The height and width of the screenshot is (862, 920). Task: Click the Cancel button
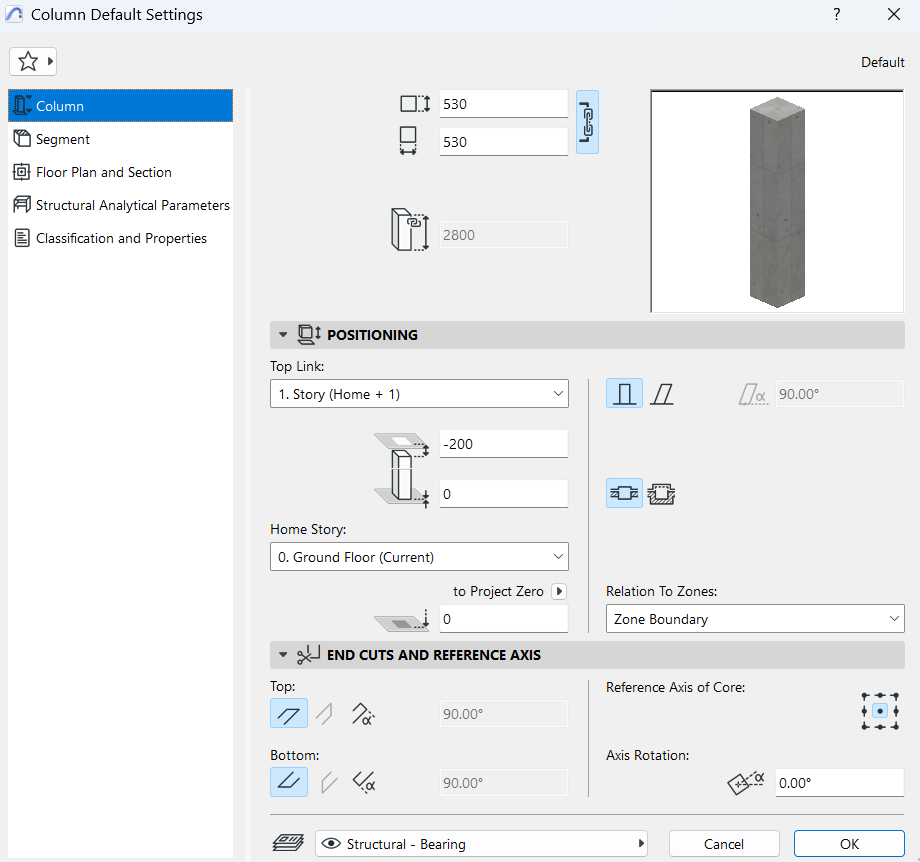tap(724, 844)
